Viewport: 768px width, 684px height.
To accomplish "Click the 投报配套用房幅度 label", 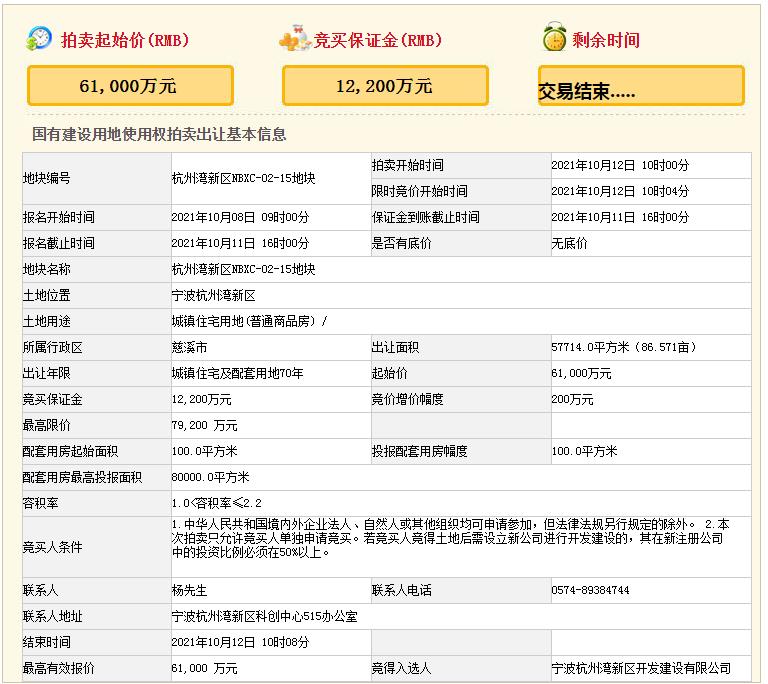I will tap(419, 451).
